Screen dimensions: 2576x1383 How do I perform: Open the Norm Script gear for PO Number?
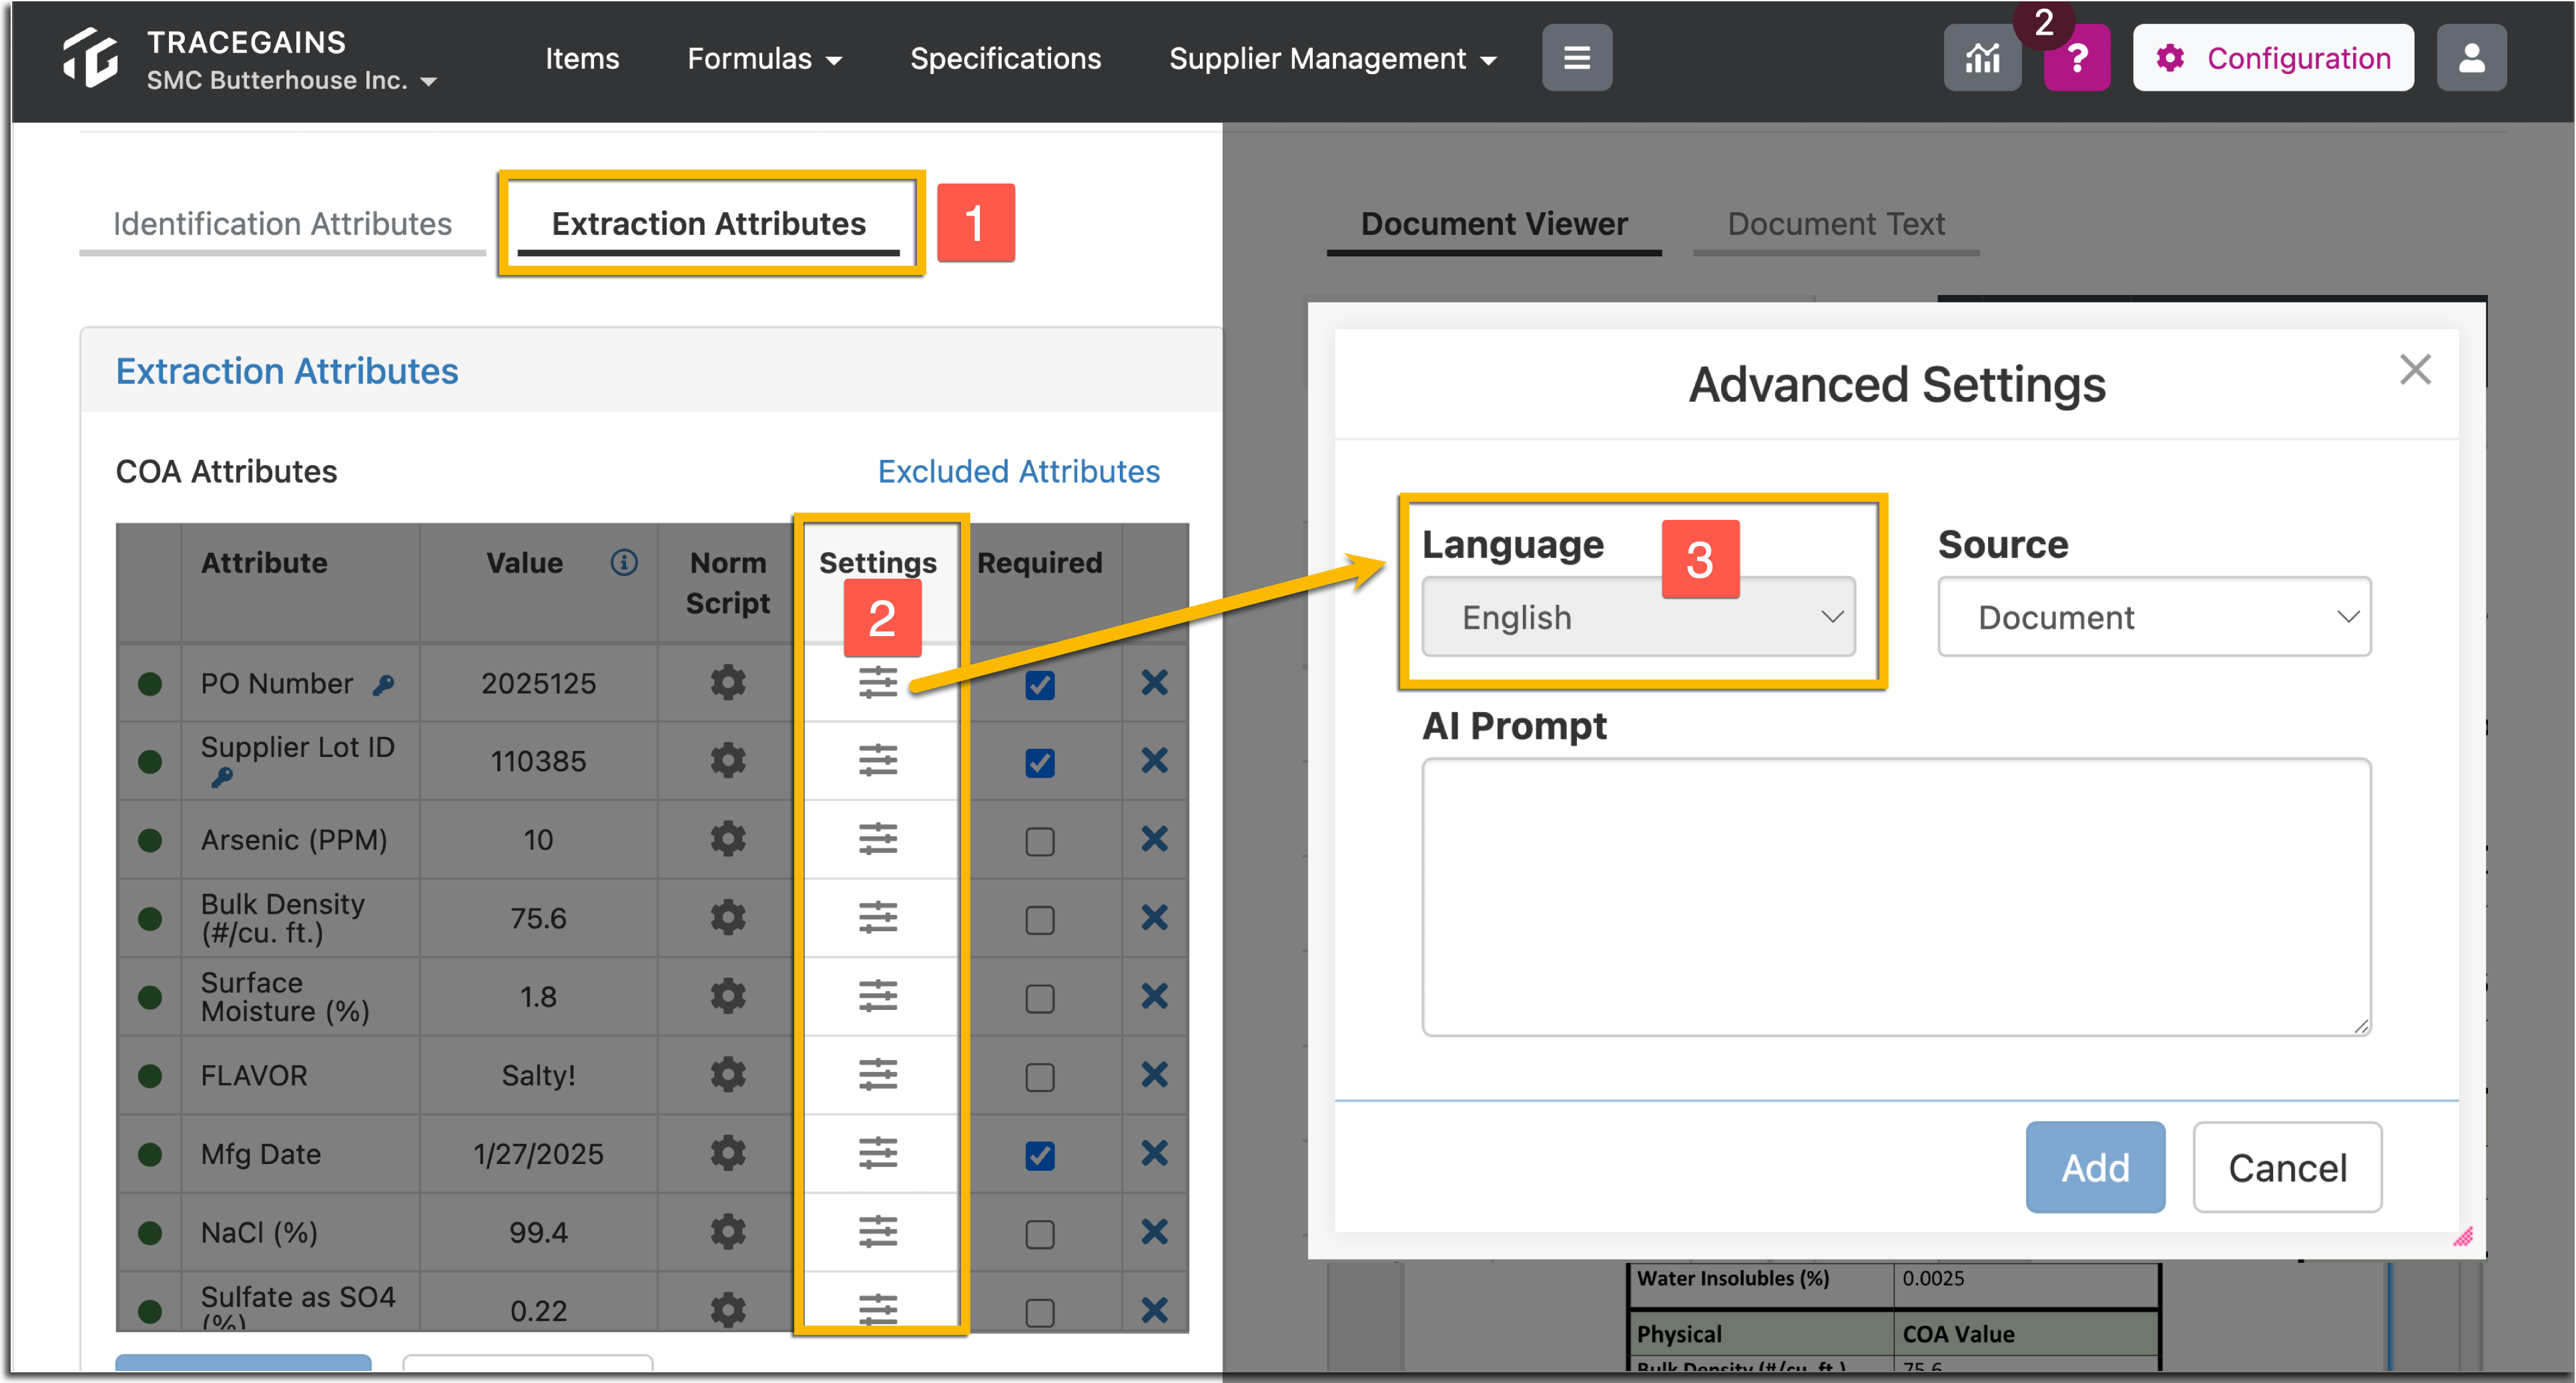click(x=727, y=683)
